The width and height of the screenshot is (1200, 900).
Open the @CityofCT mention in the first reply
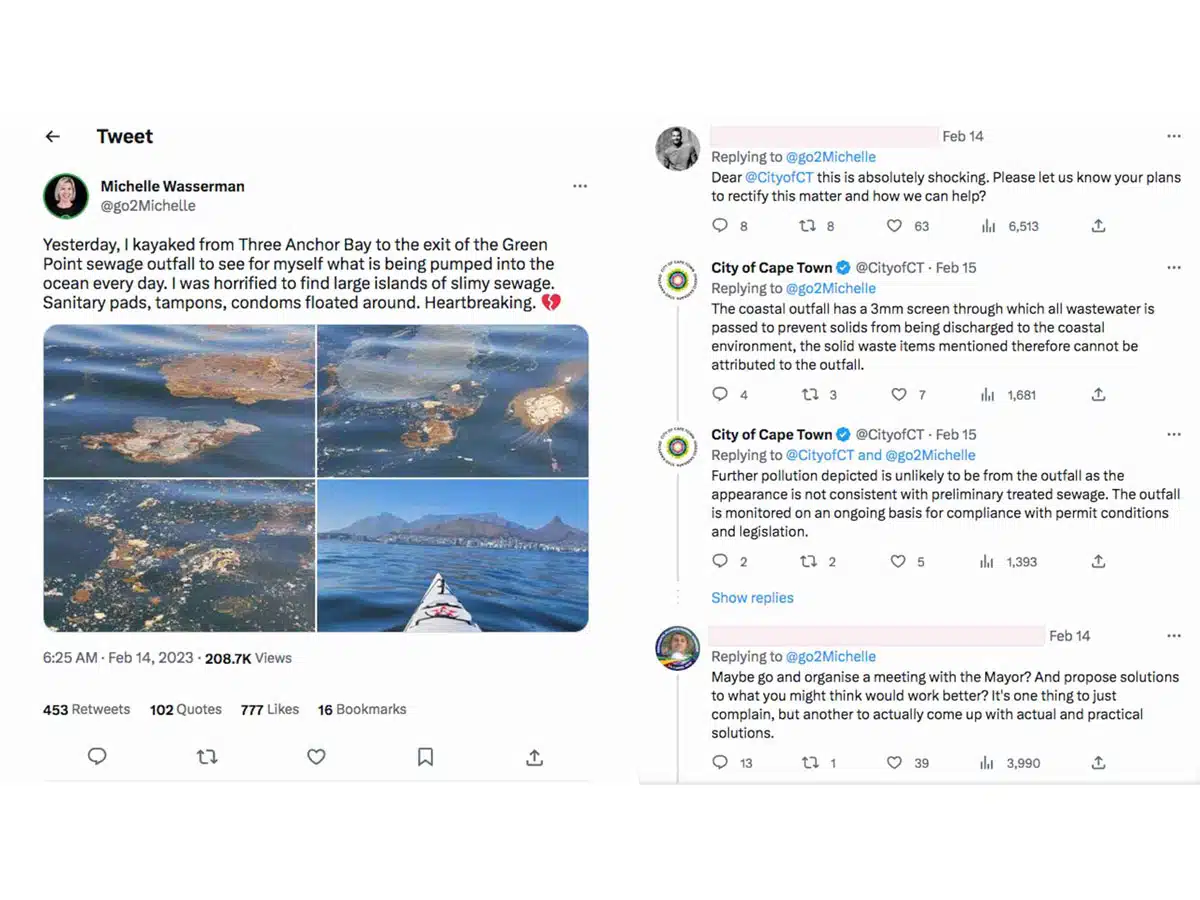point(779,177)
